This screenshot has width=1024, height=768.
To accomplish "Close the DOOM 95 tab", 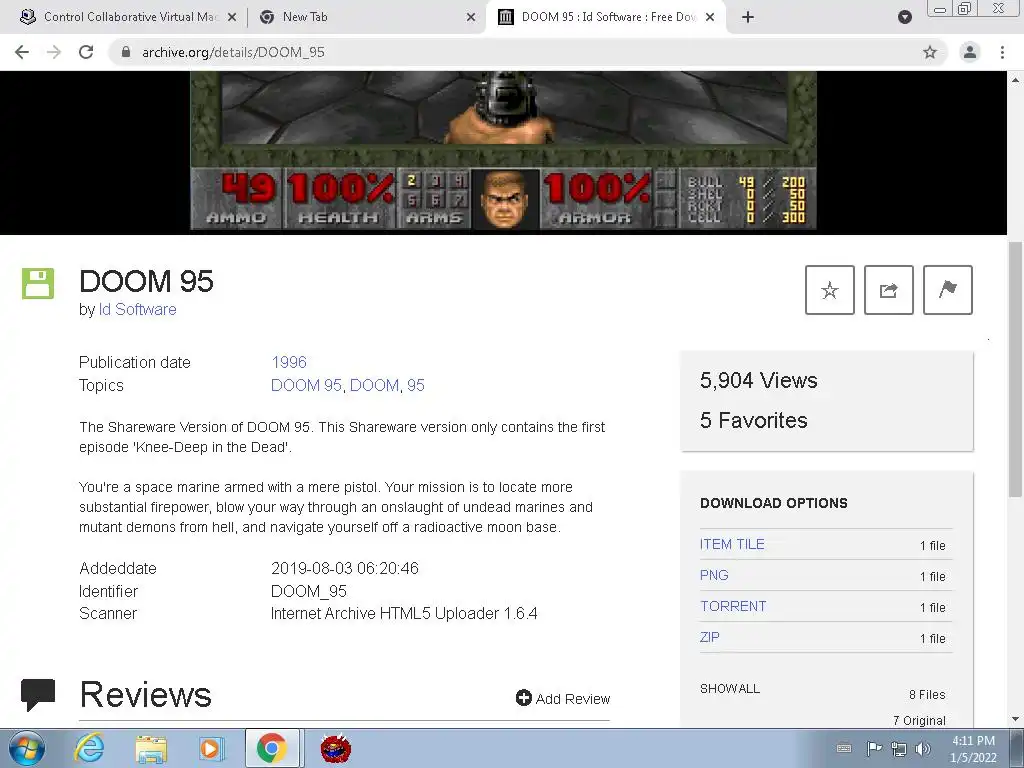I will [711, 17].
